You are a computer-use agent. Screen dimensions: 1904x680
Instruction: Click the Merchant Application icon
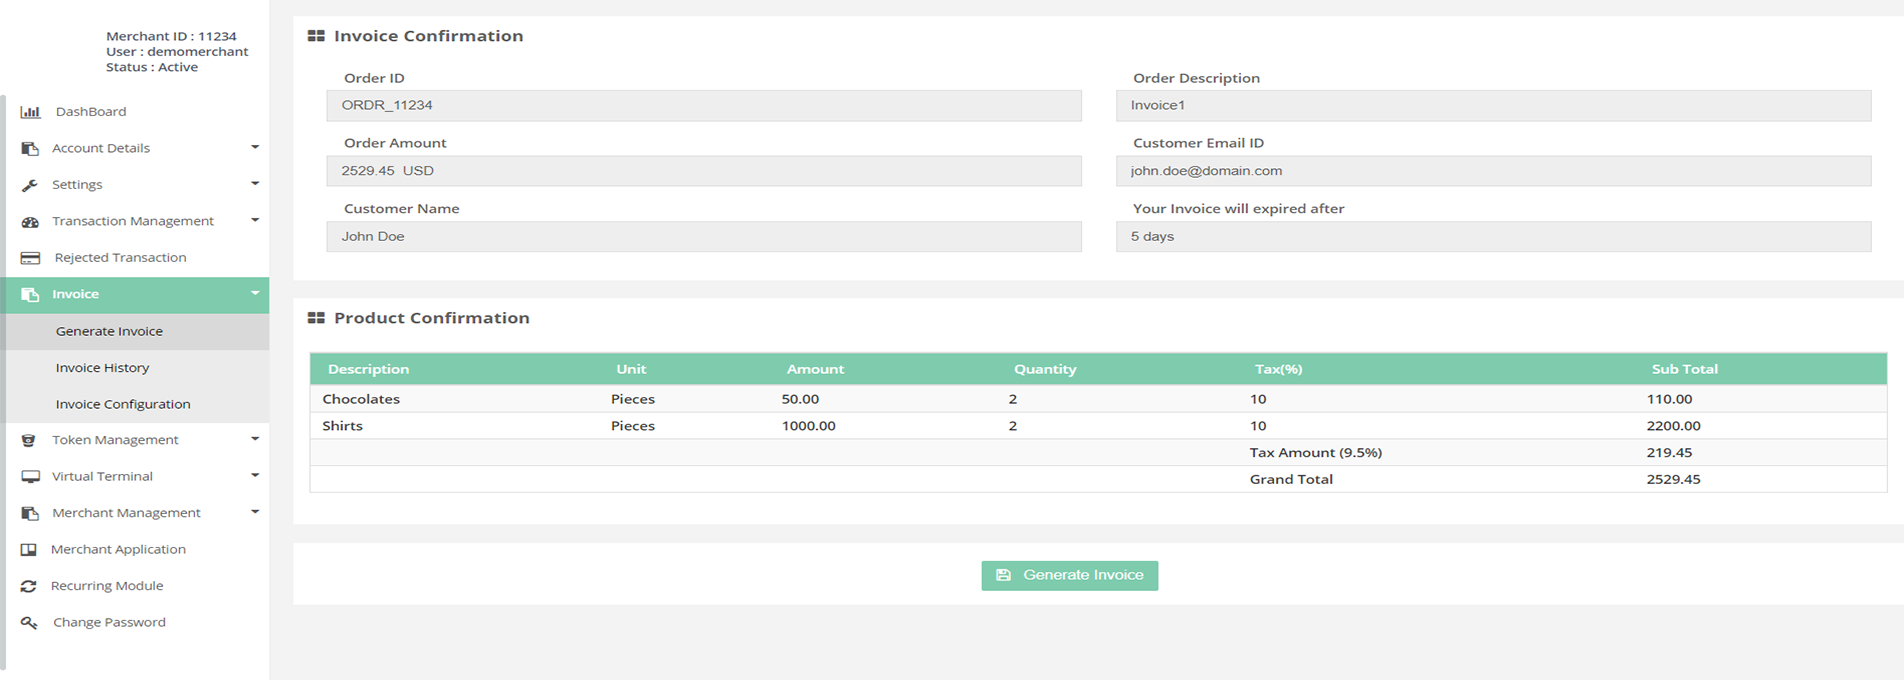pos(29,550)
